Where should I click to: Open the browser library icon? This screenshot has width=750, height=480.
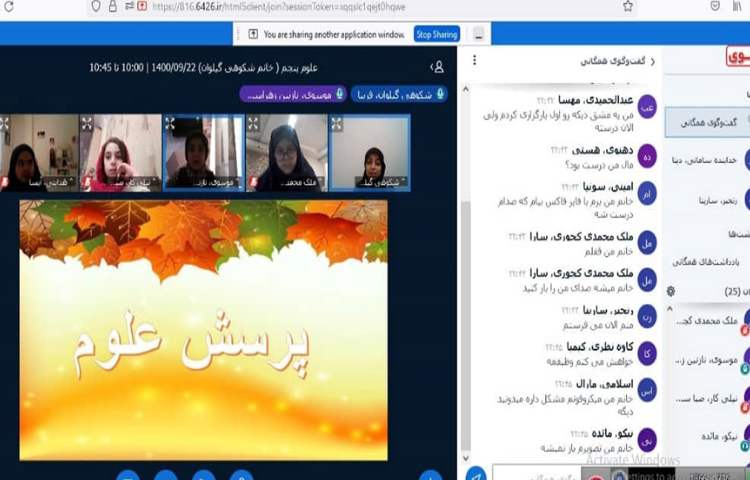[737, 6]
